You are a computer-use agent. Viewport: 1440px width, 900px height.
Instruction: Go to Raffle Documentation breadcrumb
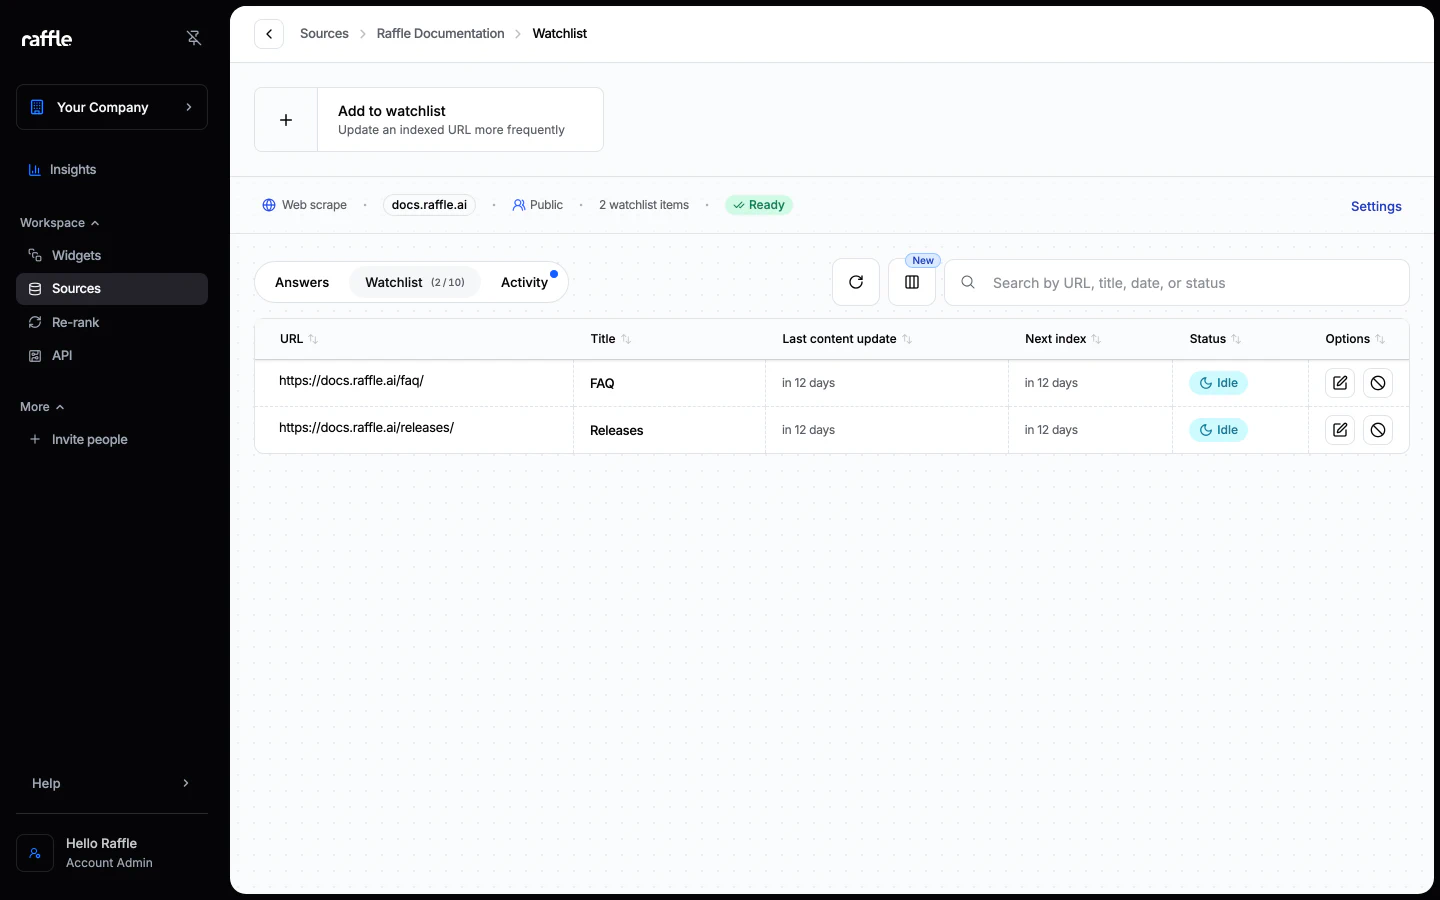tap(440, 33)
